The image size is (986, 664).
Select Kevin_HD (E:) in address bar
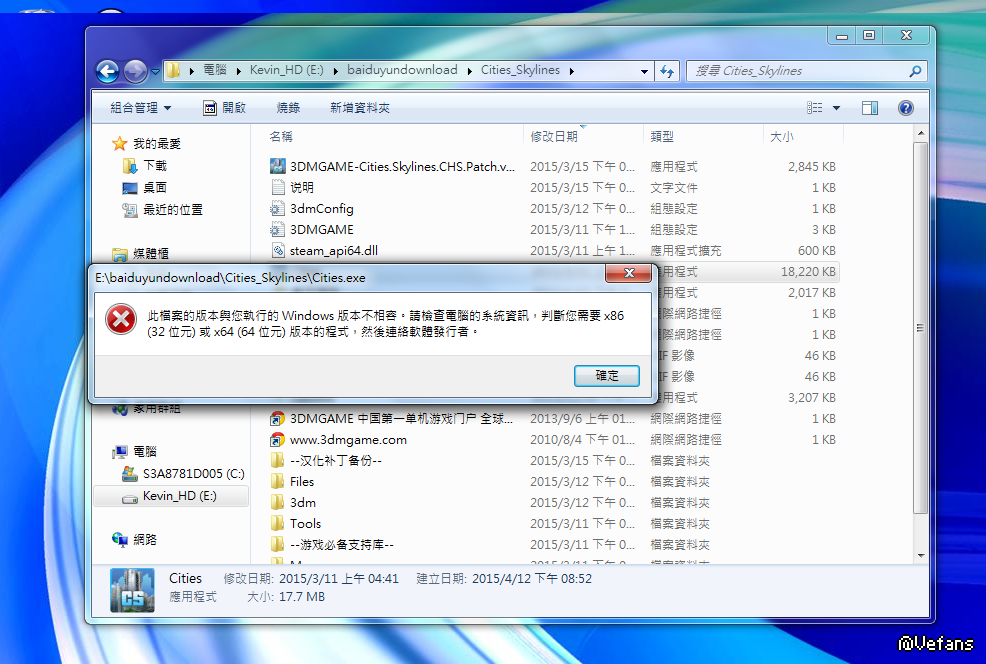(287, 70)
